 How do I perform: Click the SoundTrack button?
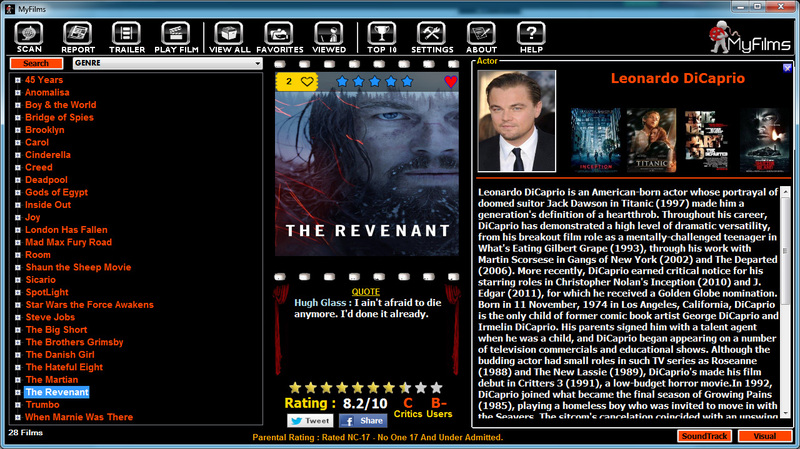pos(703,436)
